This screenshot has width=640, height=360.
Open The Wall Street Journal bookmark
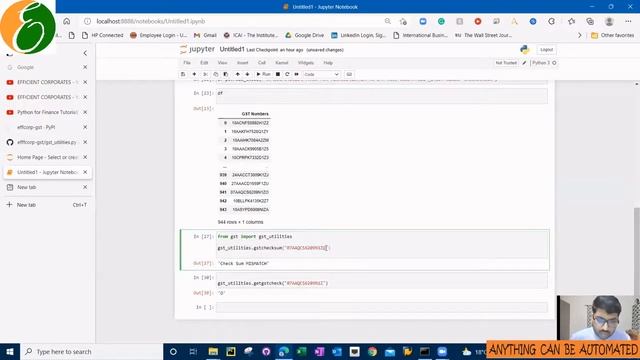coord(484,36)
